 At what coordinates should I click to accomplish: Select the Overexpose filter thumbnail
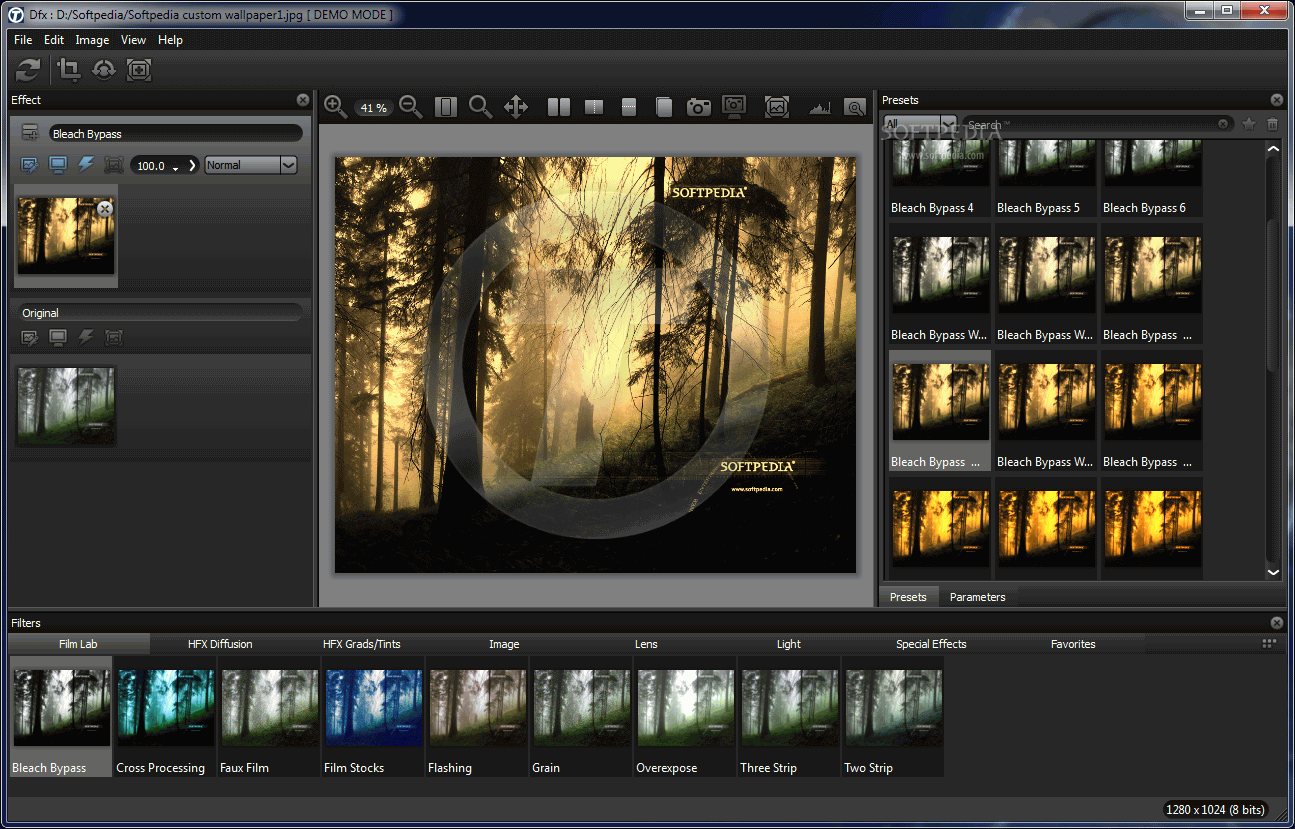click(685, 717)
